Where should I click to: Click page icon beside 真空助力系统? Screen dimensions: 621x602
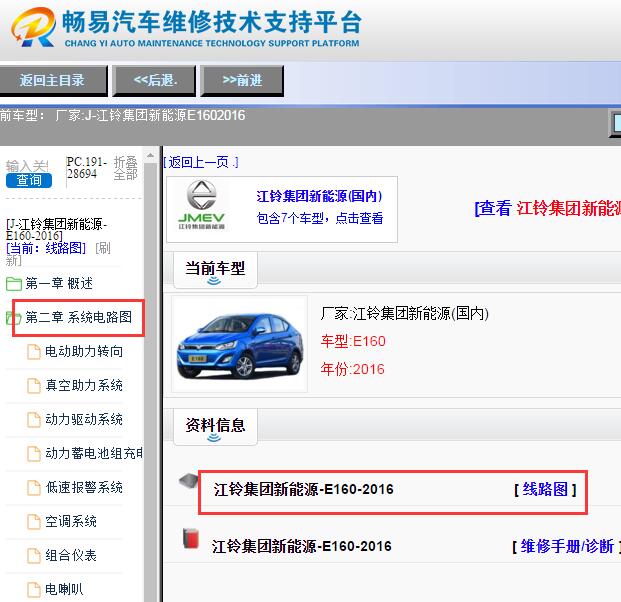tap(34, 386)
